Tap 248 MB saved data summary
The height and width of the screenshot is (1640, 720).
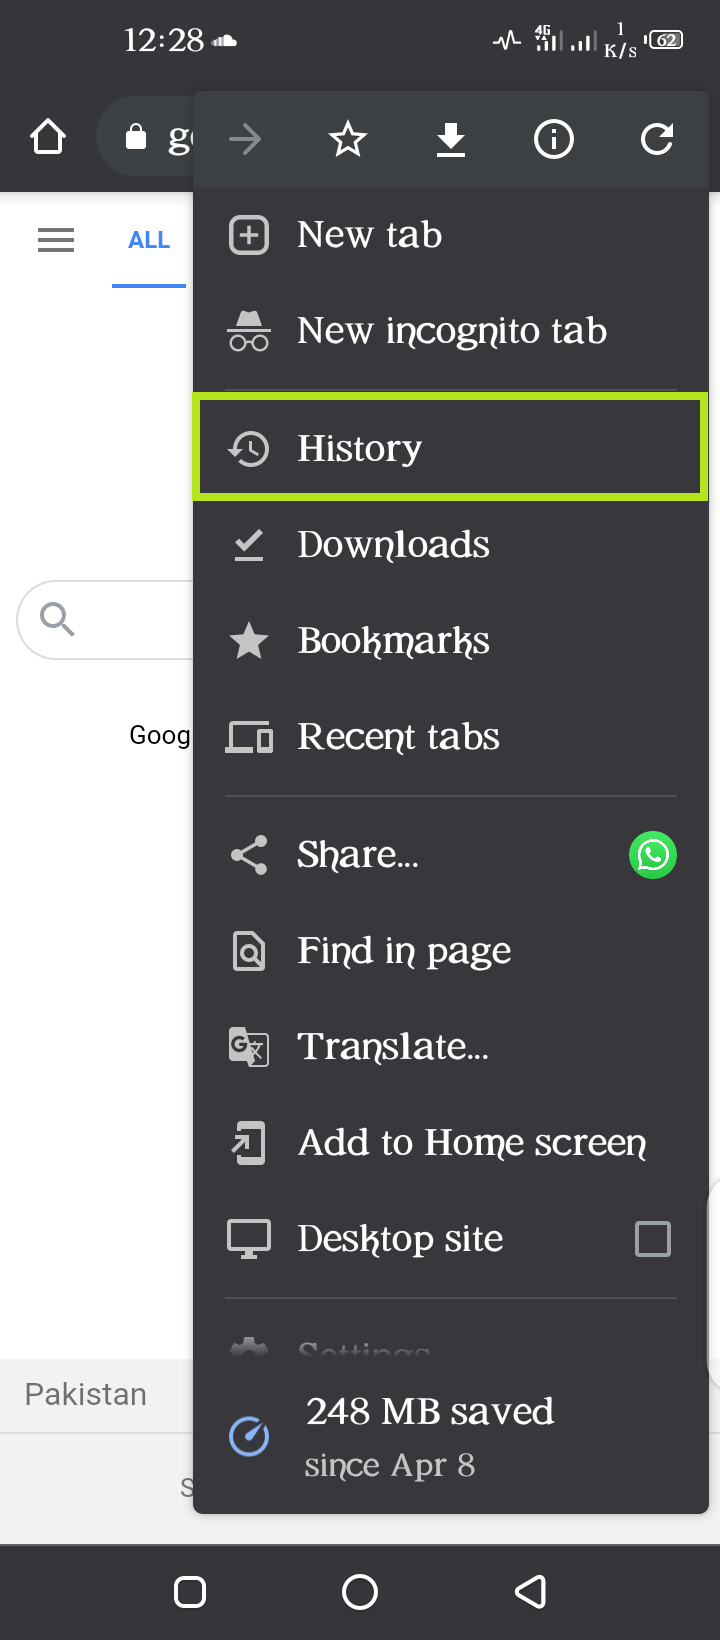(x=450, y=1437)
